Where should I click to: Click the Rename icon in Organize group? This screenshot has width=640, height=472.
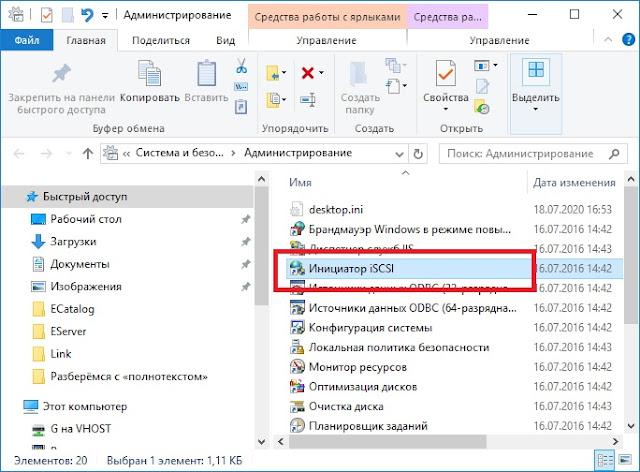[307, 99]
